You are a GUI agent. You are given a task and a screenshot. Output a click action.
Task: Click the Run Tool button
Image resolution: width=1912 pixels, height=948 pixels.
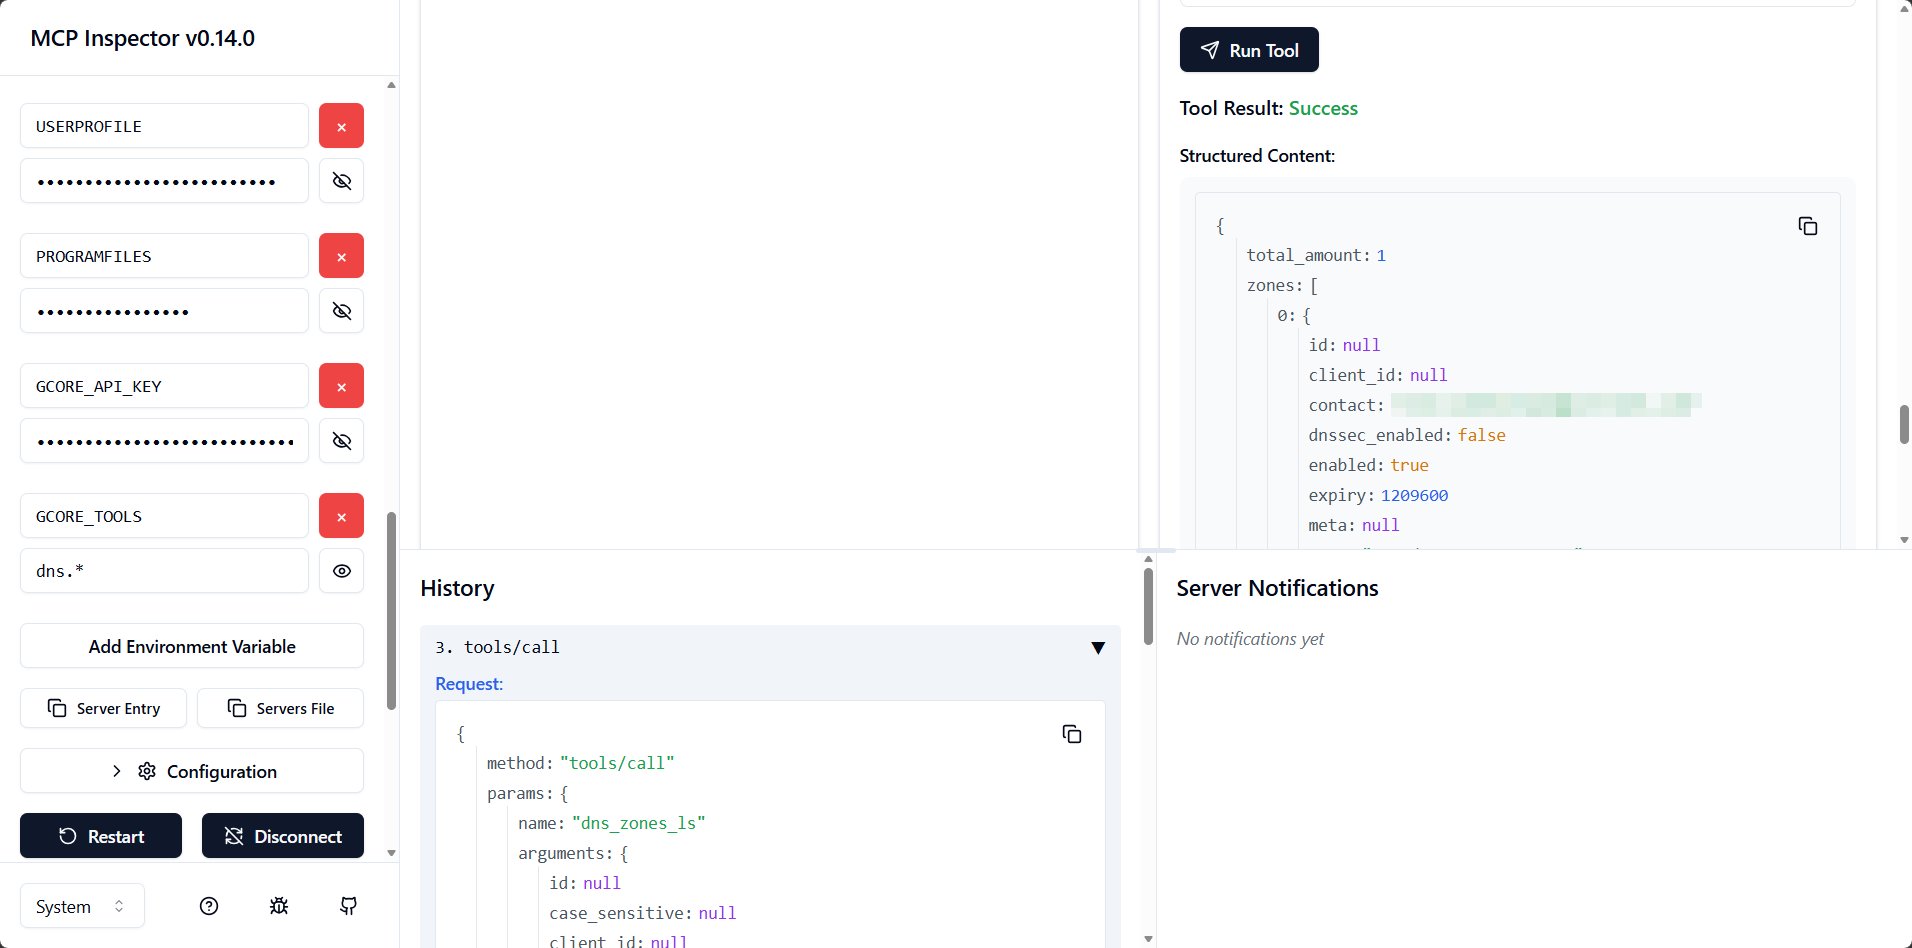[1249, 50]
